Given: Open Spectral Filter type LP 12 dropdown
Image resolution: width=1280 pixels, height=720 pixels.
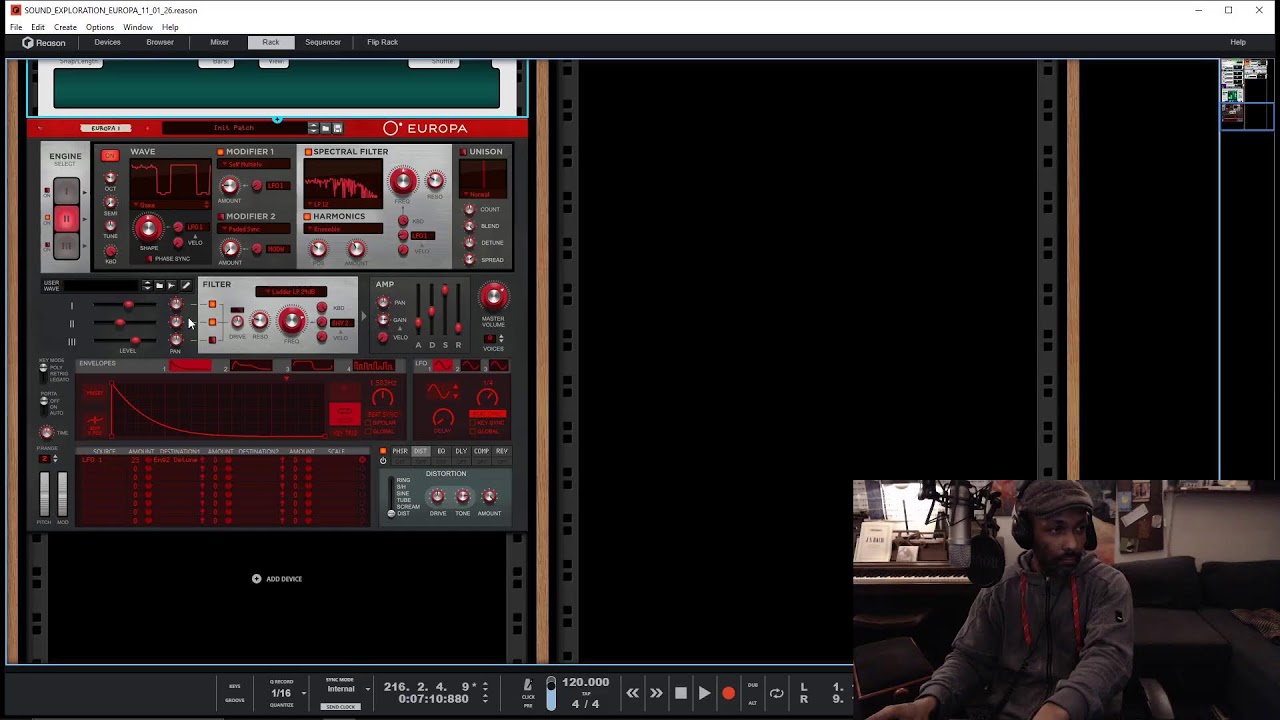Looking at the screenshot, I should pyautogui.click(x=343, y=205).
